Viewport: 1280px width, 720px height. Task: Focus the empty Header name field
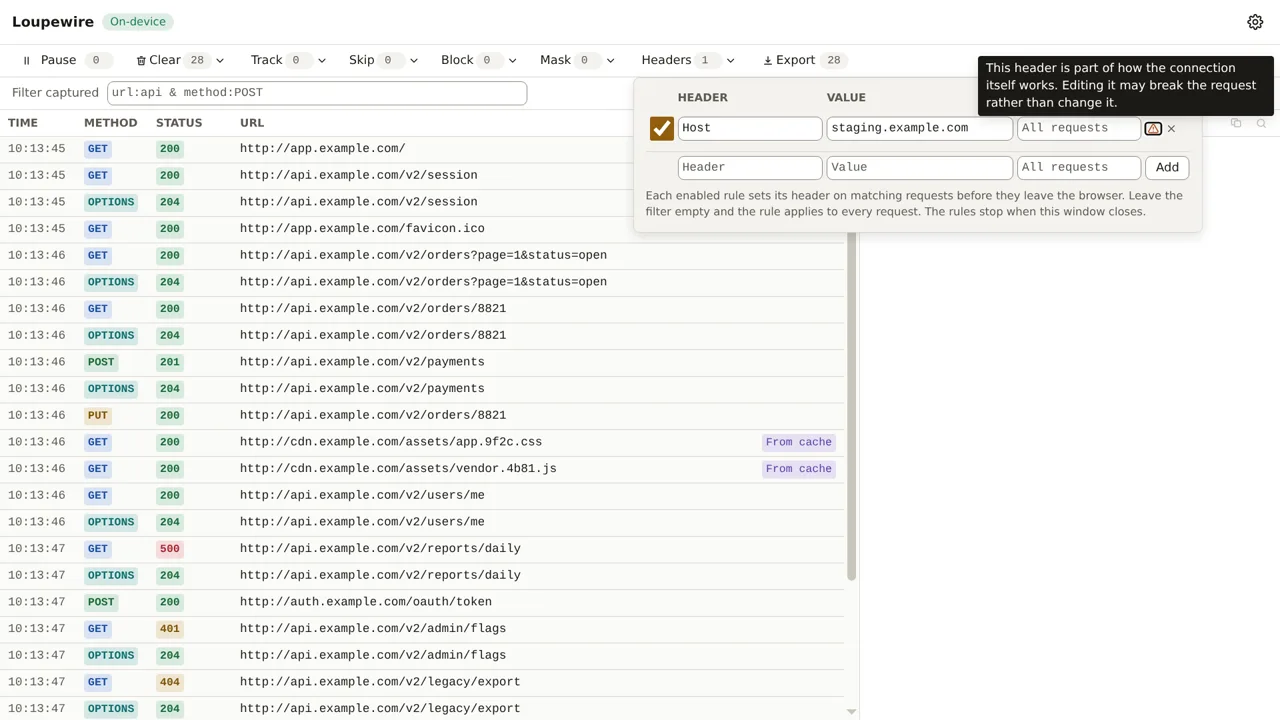coord(750,167)
